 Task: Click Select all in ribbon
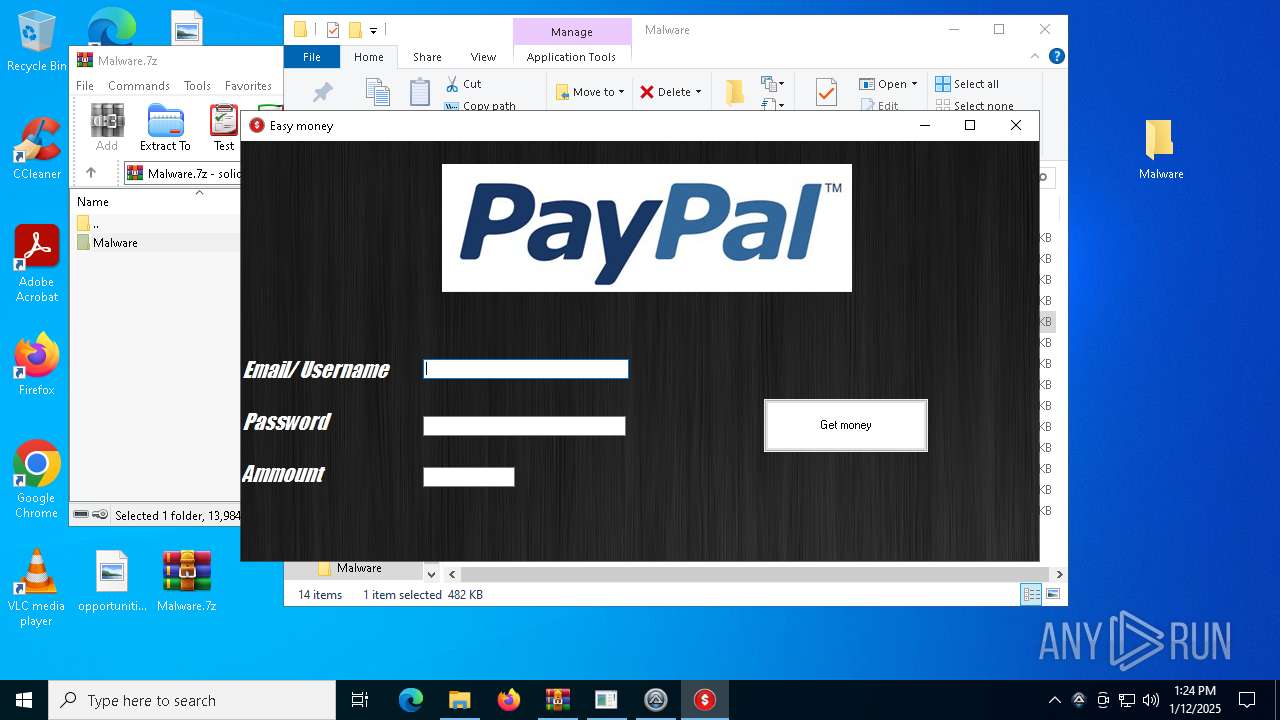coord(967,84)
